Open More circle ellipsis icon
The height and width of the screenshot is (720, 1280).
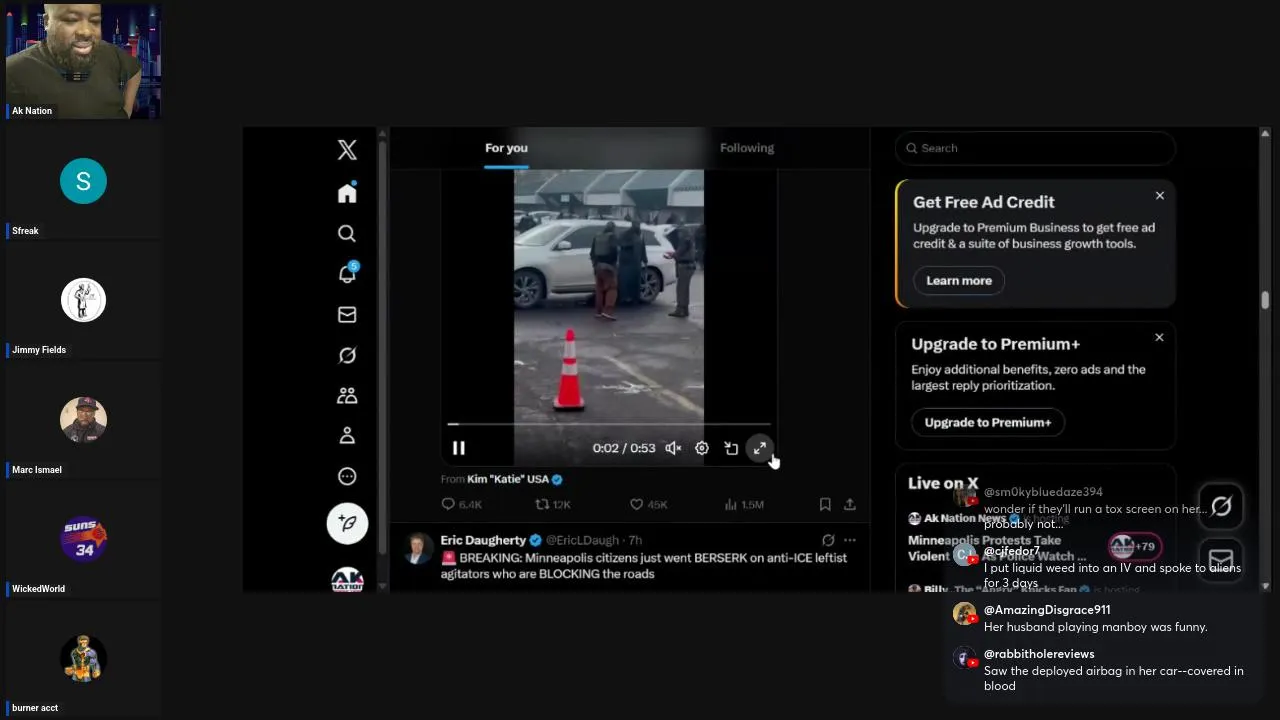click(347, 476)
